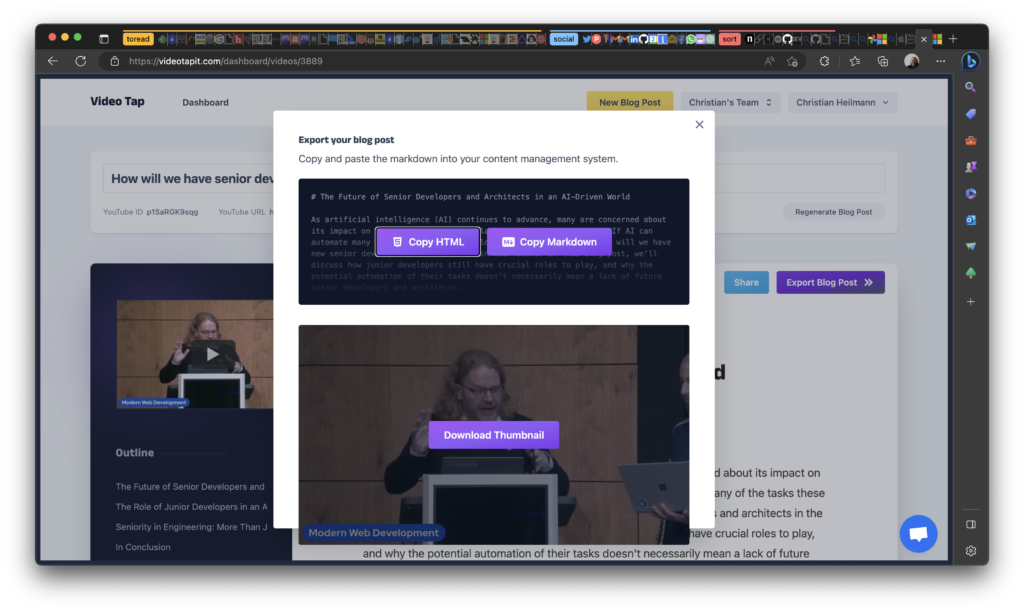This screenshot has width=1024, height=612.
Task: Open sidebar Games chess icon
Action: [x=970, y=167]
